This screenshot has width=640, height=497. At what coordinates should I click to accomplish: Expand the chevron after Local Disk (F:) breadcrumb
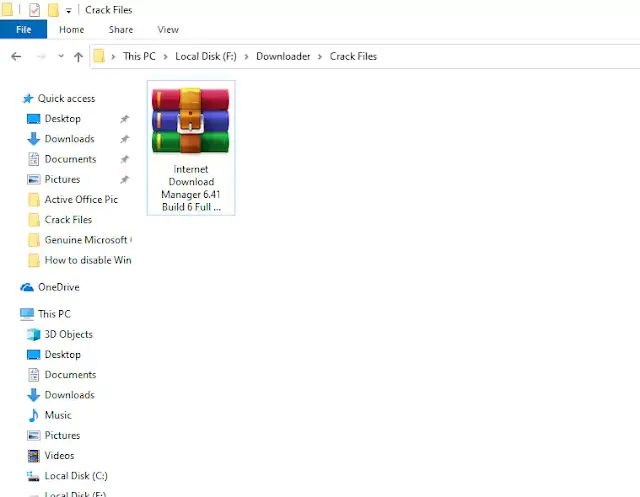(246, 57)
